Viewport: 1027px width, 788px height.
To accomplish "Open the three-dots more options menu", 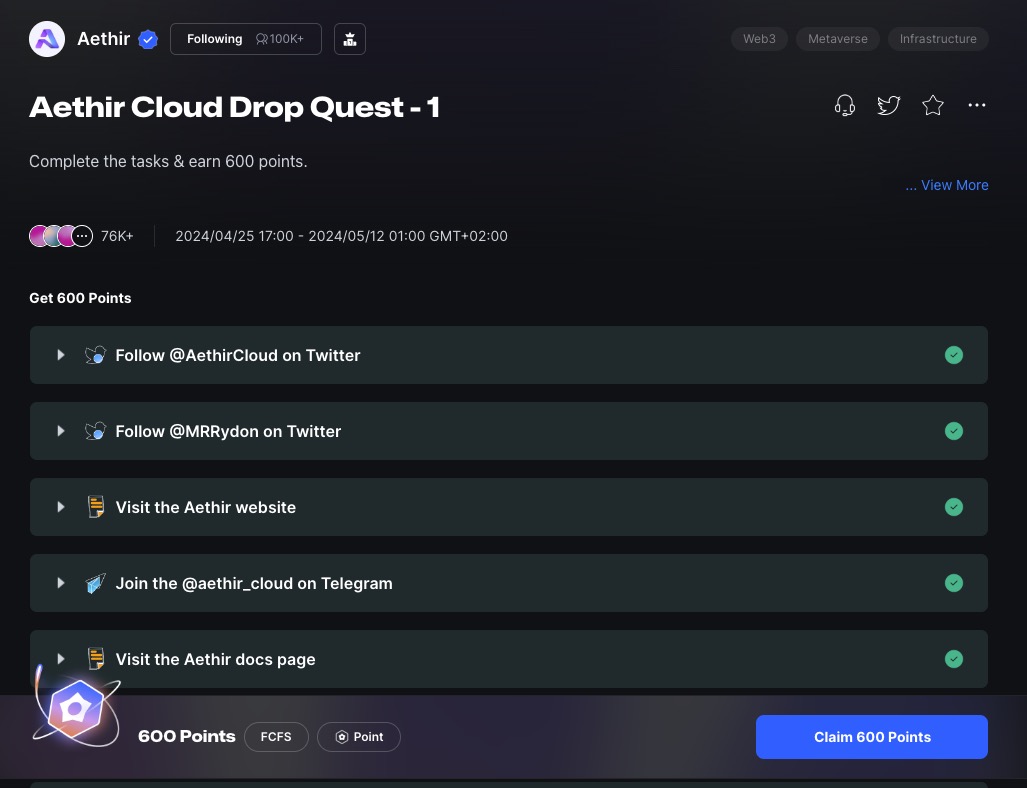I will point(977,106).
